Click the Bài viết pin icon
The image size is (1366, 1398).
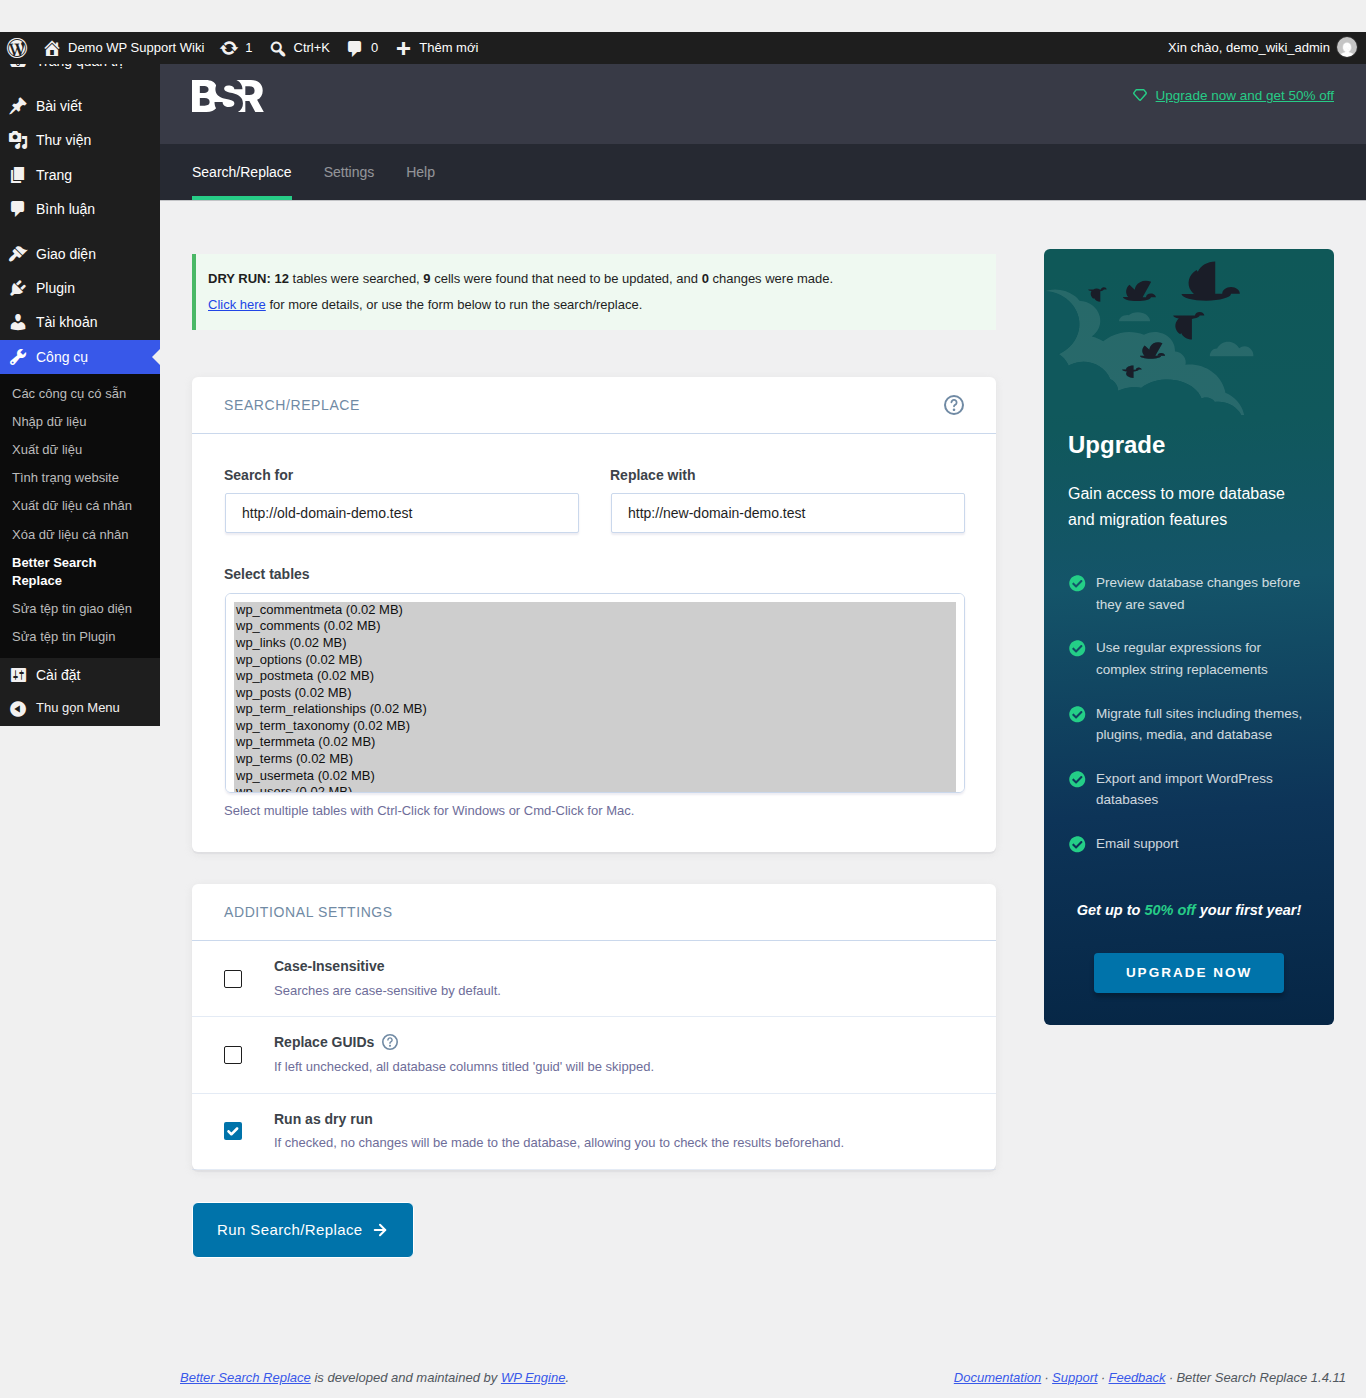coord(18,106)
